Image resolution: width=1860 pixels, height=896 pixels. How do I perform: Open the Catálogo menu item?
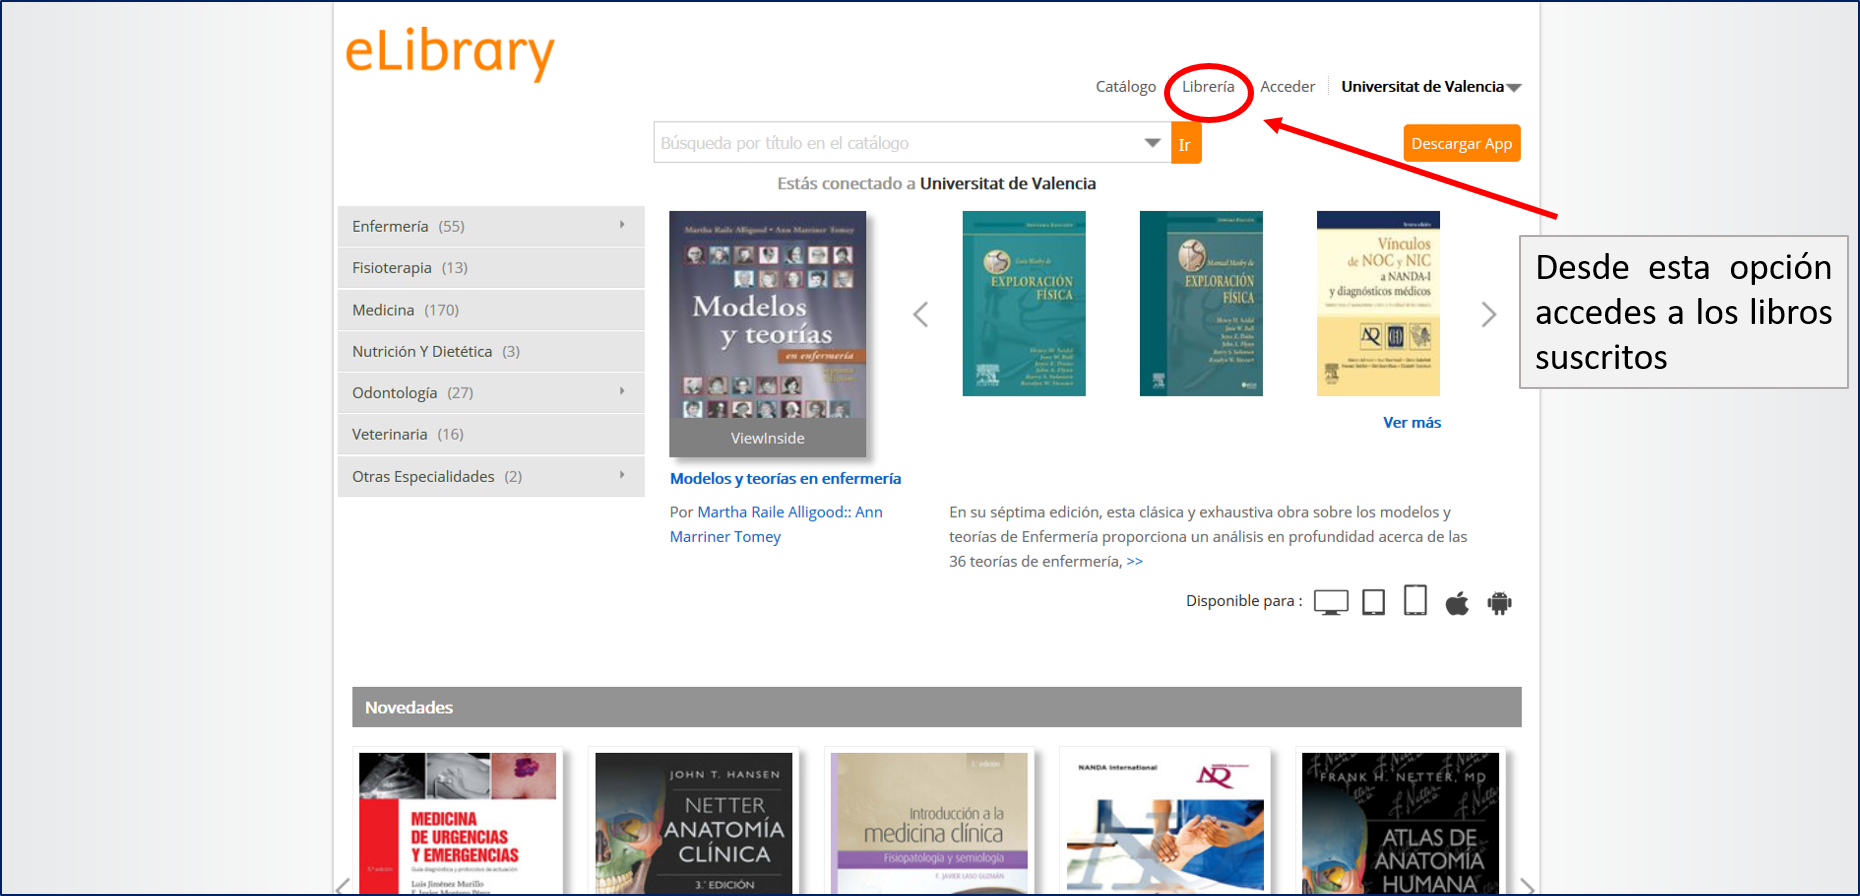(1125, 87)
